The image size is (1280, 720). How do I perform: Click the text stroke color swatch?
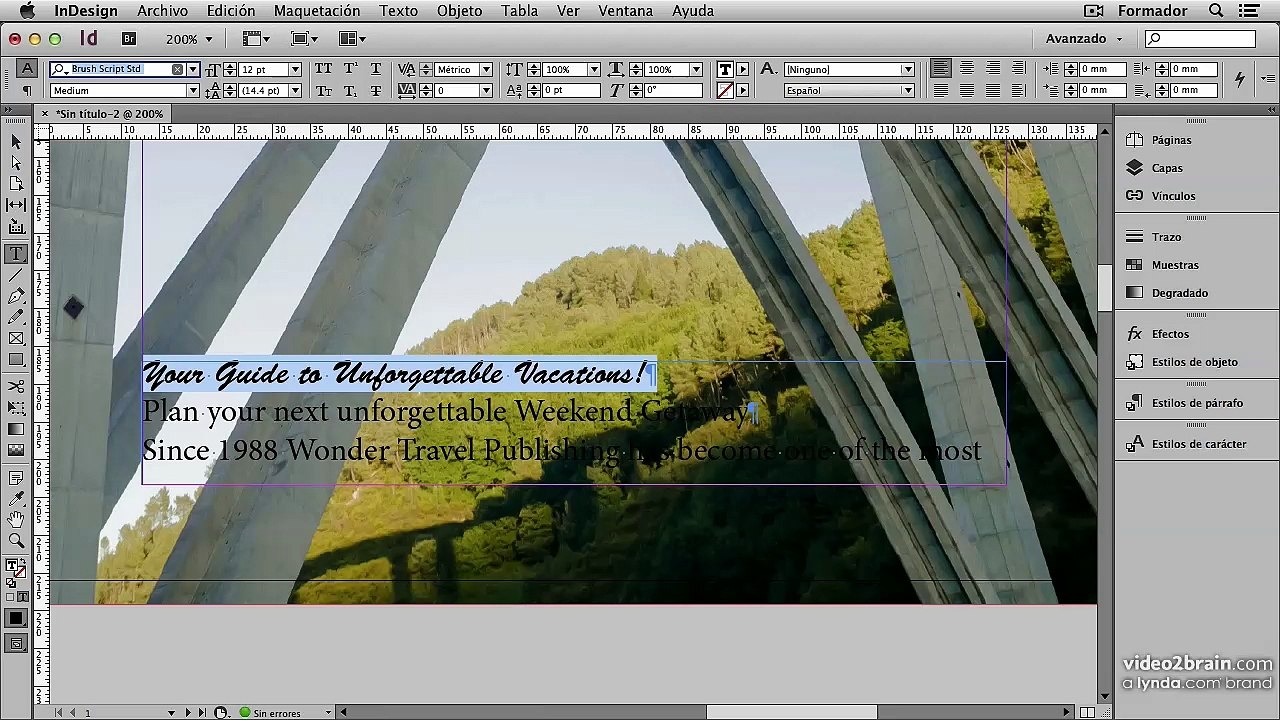pyautogui.click(x=726, y=90)
